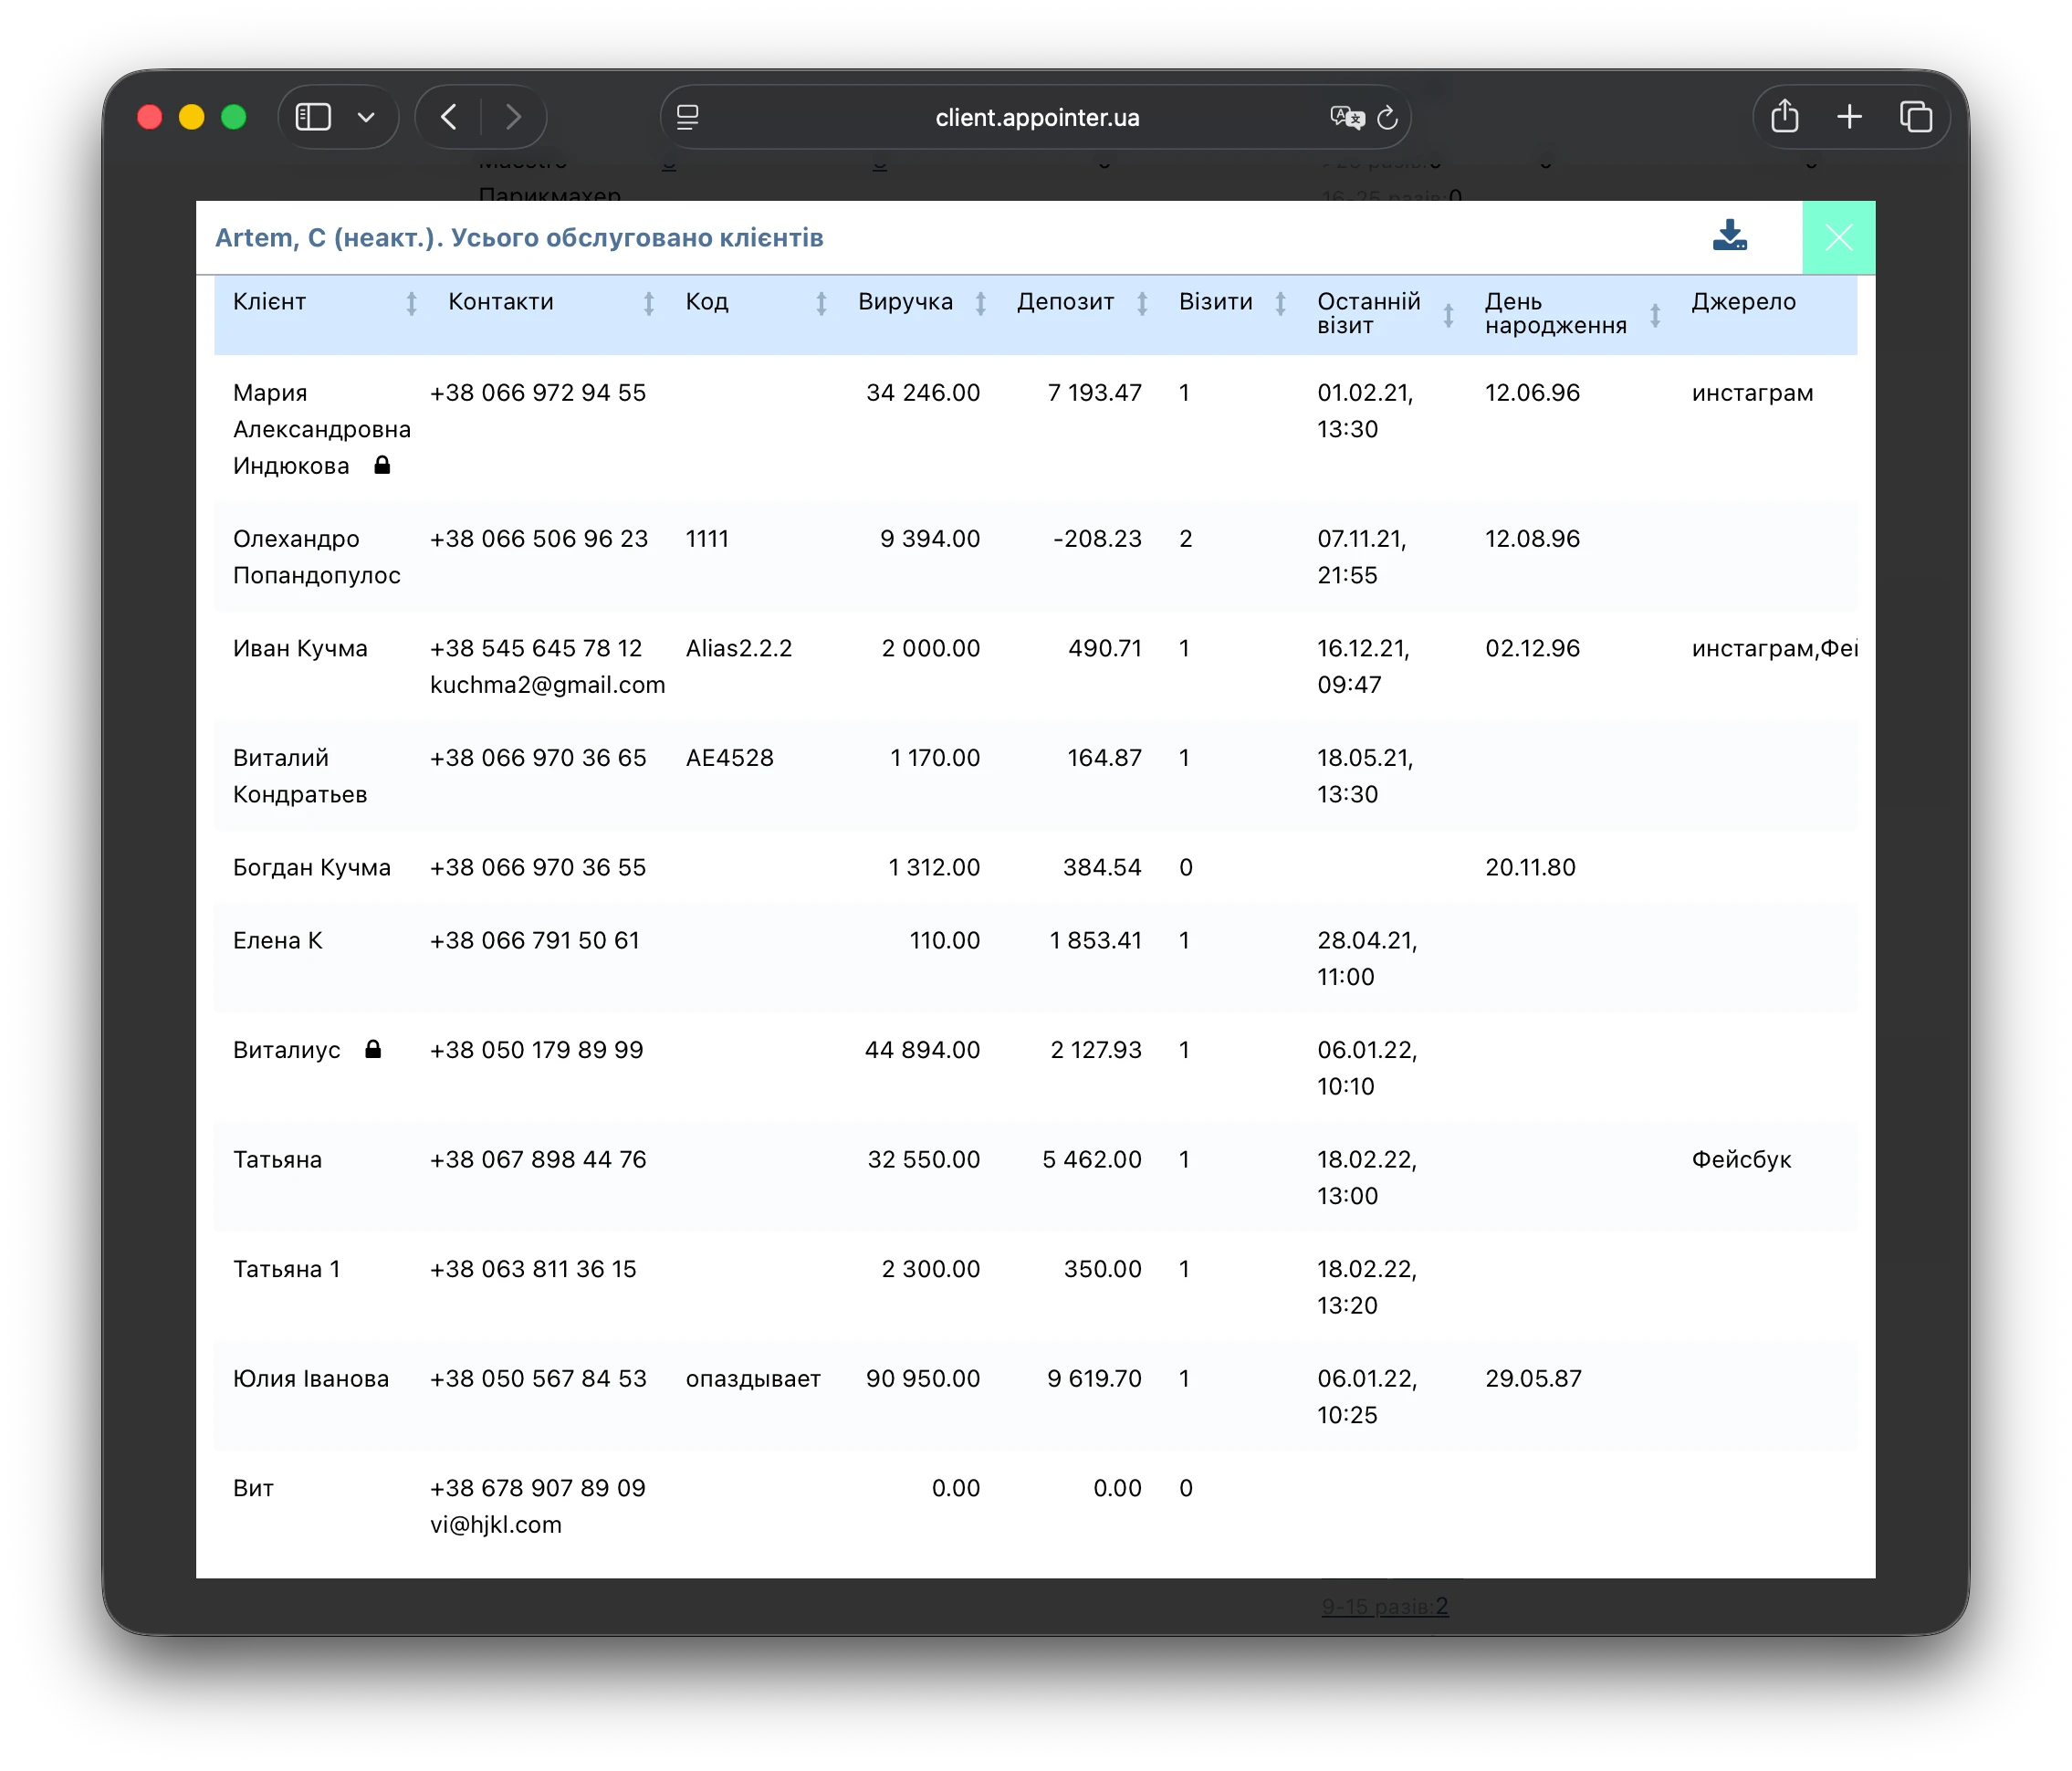Open sidebar options dropdown chevron
Image resolution: width=2072 pixels, height=1771 pixels.
pos(367,117)
